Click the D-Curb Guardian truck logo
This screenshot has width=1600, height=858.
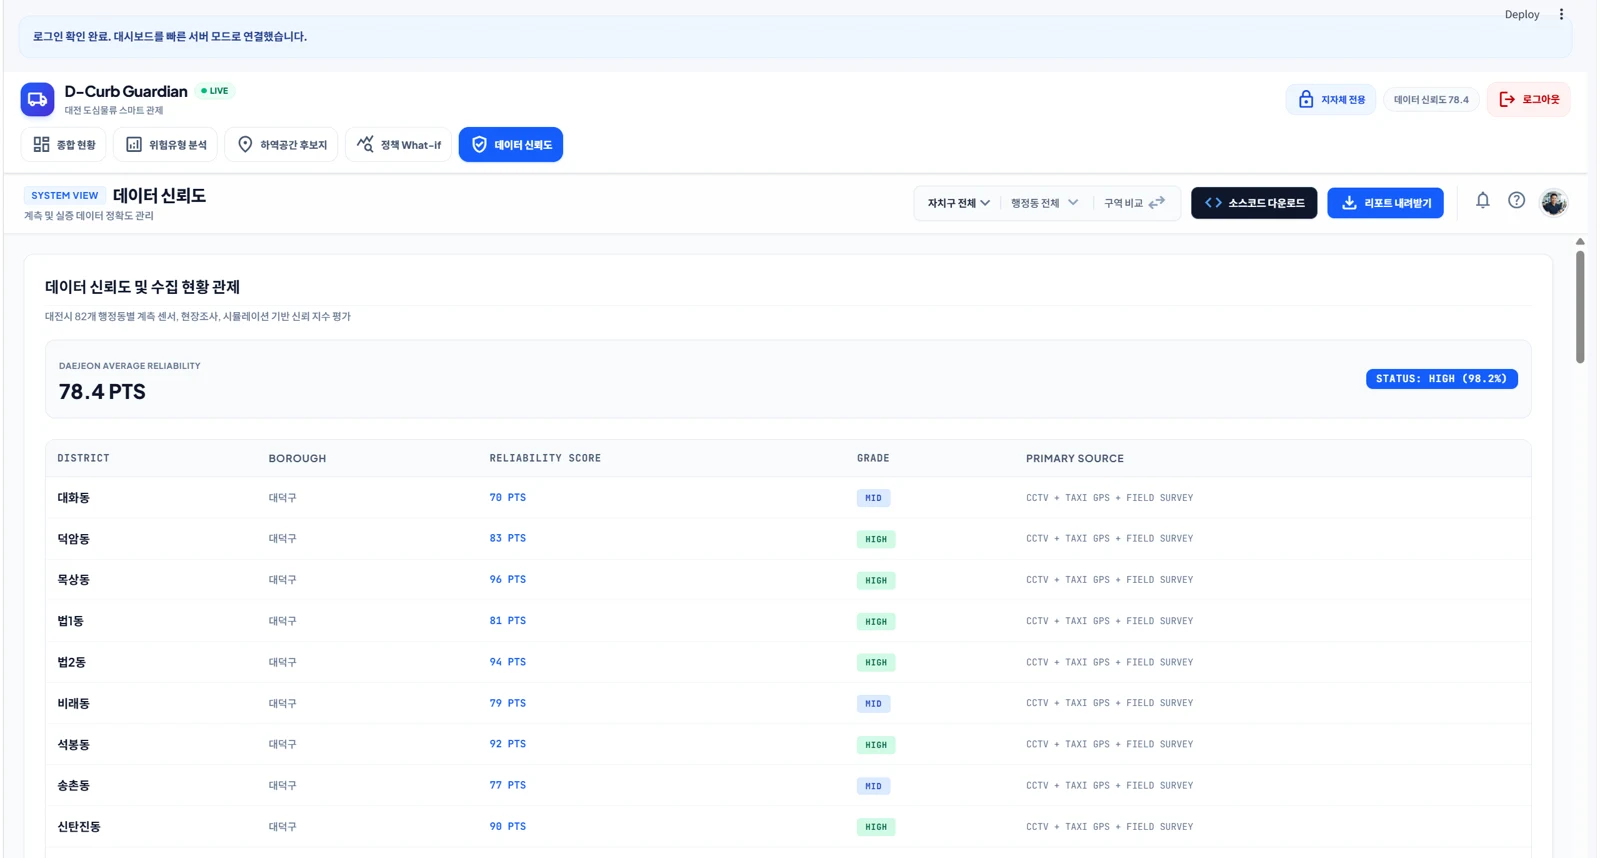[37, 99]
